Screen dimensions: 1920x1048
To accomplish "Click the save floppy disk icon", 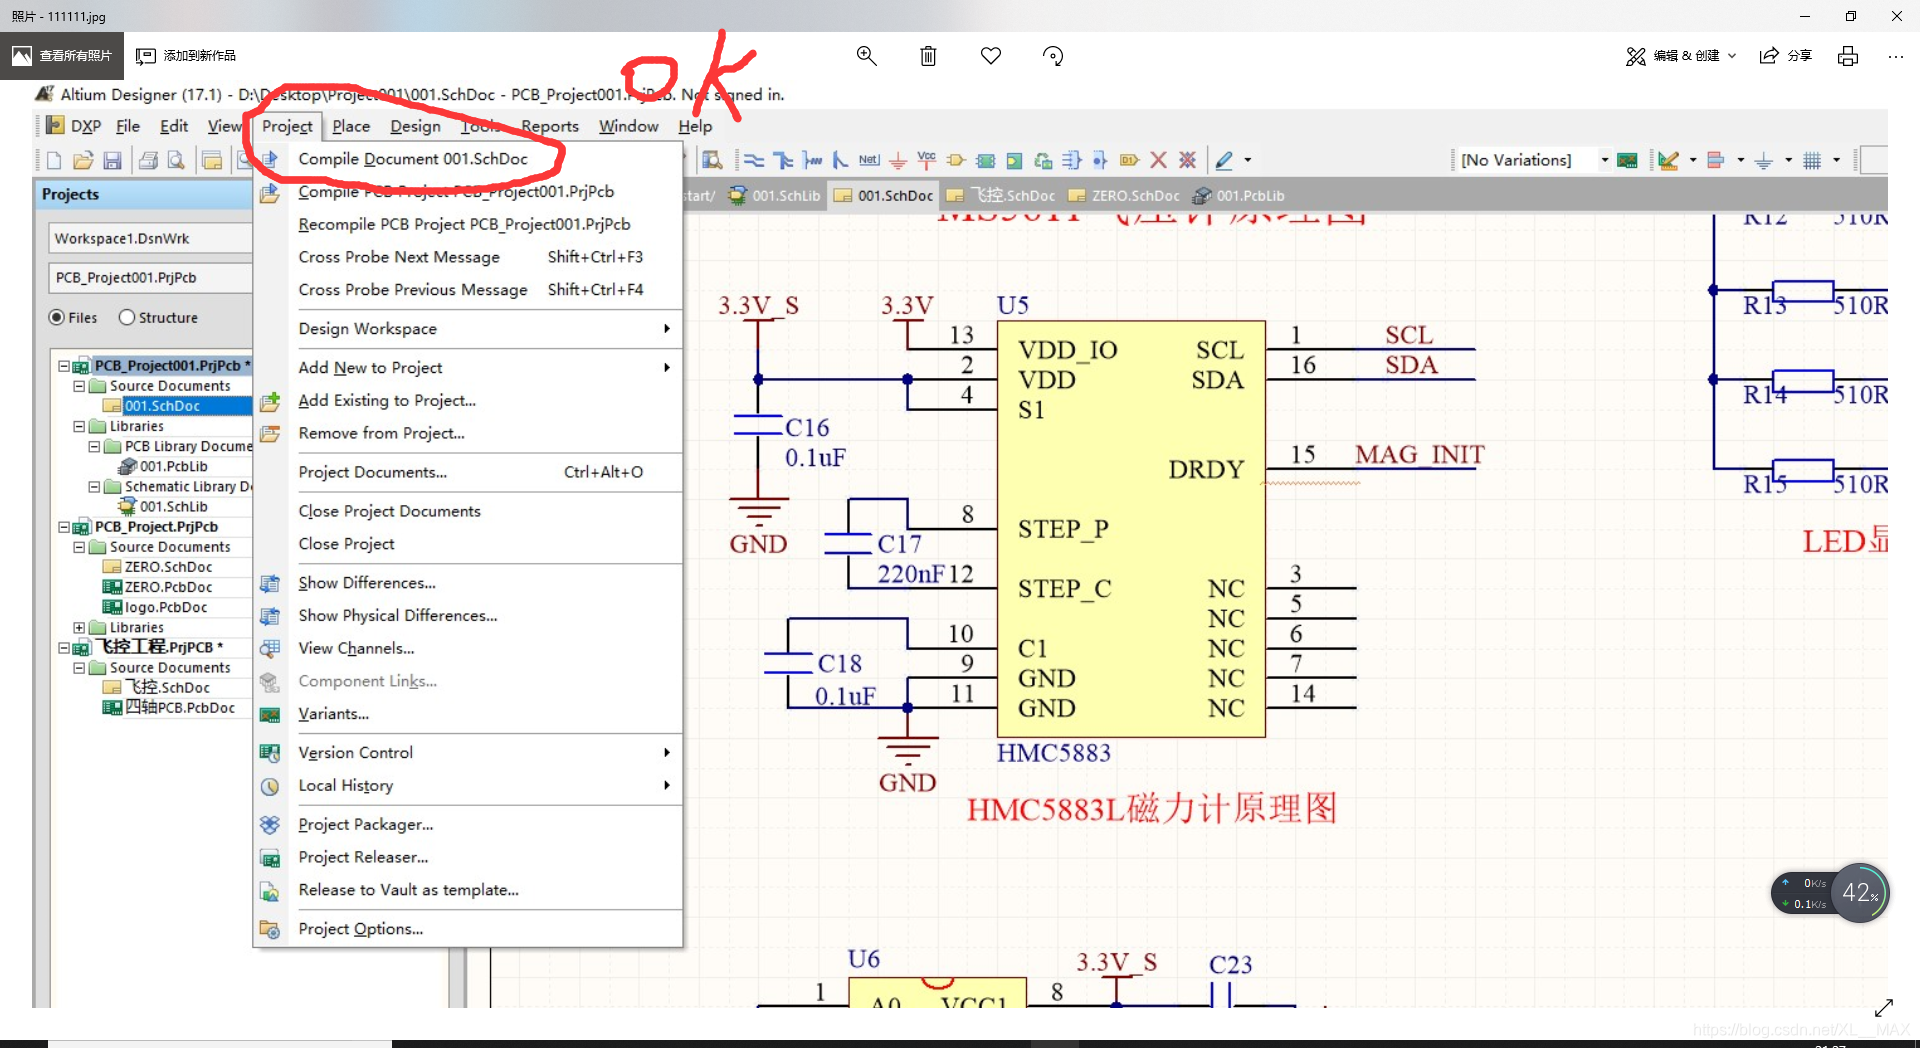I will [112, 160].
